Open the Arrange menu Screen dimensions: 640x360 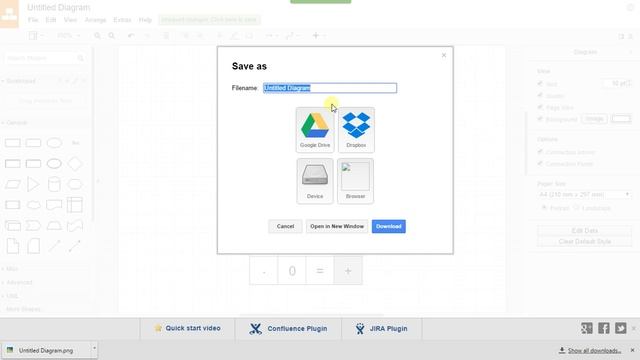pyautogui.click(x=96, y=20)
